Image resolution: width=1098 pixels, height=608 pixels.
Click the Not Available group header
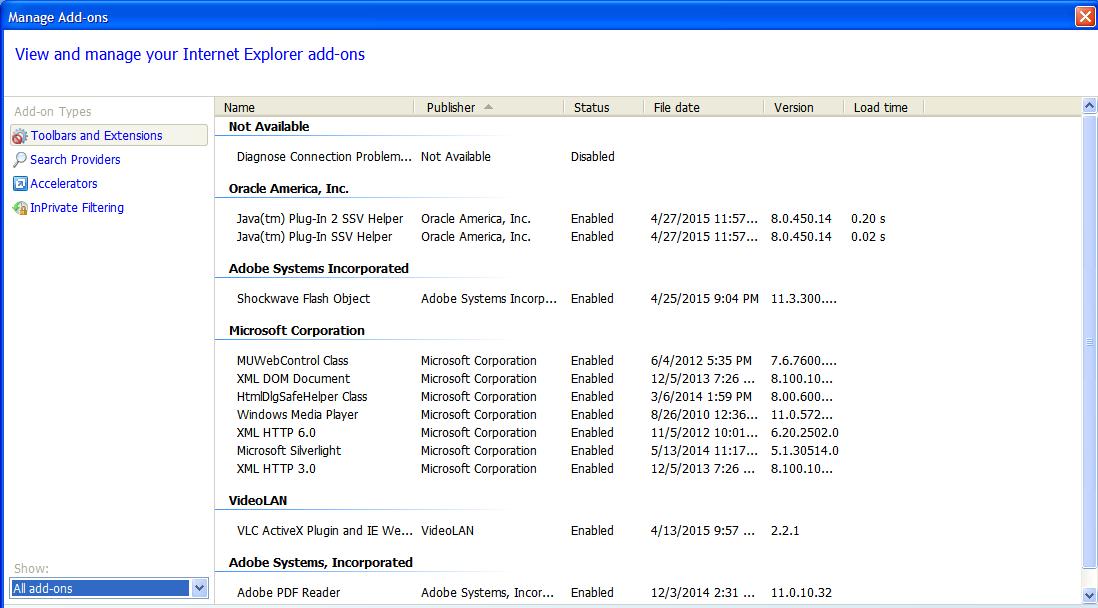click(x=269, y=127)
